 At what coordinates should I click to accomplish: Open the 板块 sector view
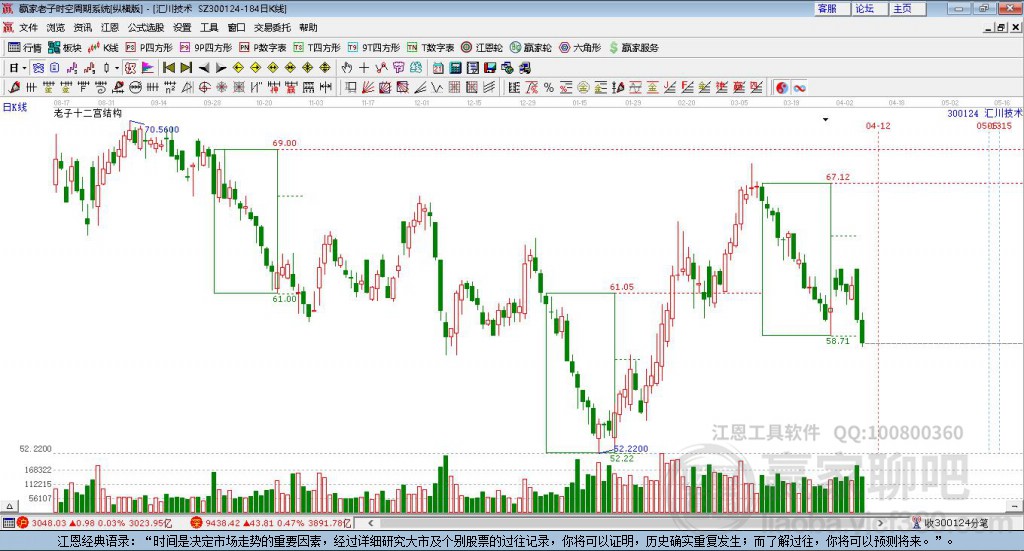click(x=65, y=48)
